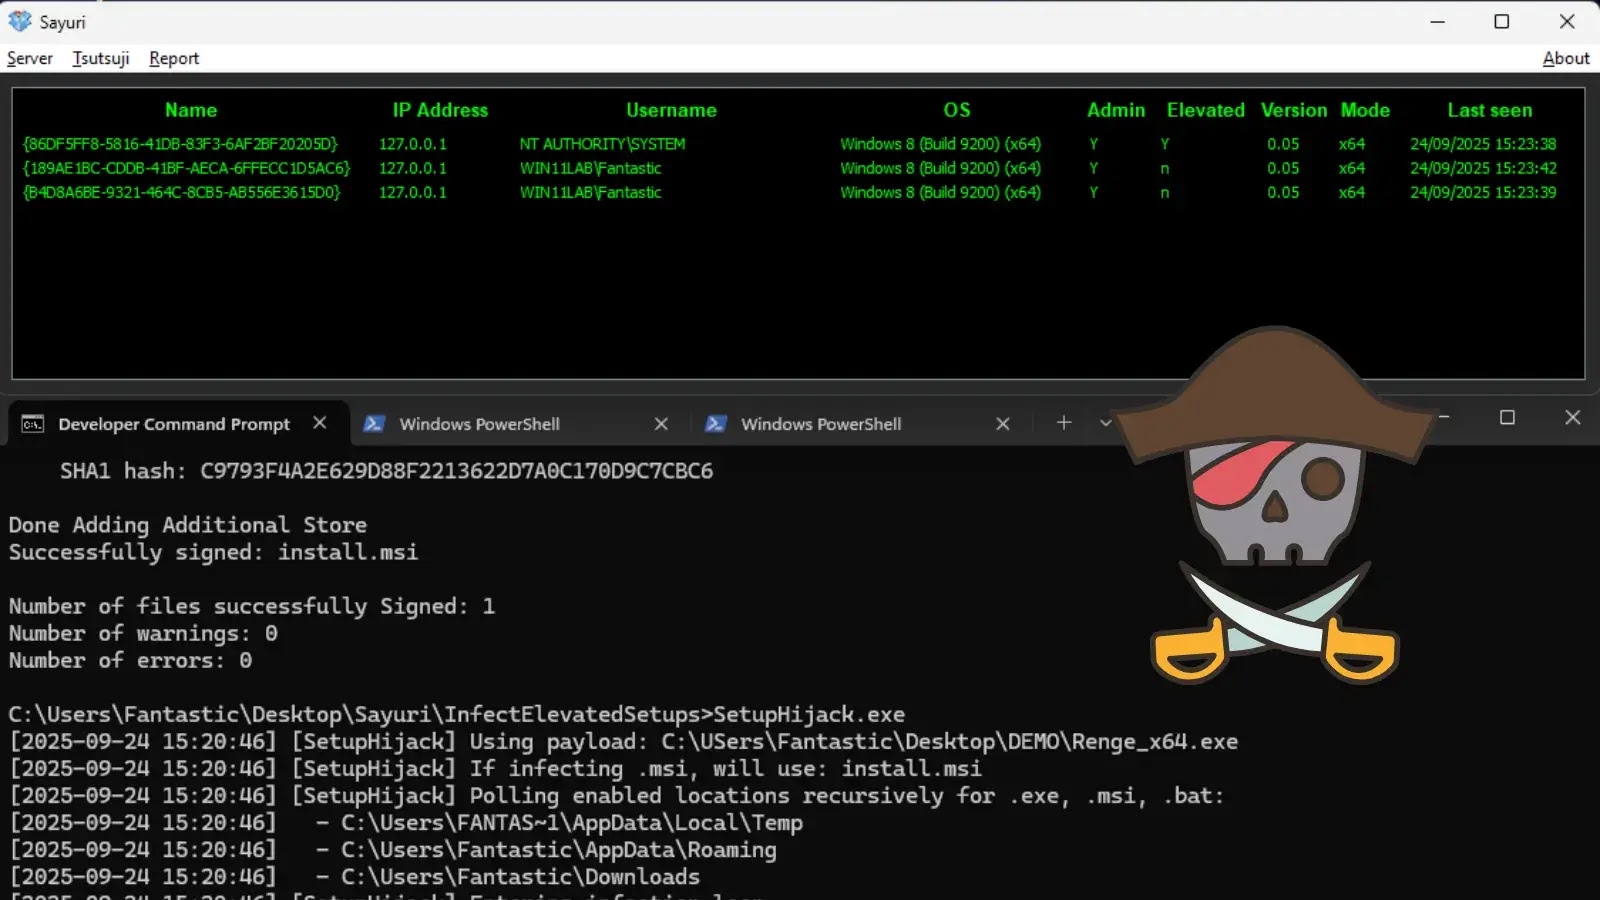Image resolution: width=1600 pixels, height=900 pixels.
Task: Open the Report menu
Action: point(173,58)
